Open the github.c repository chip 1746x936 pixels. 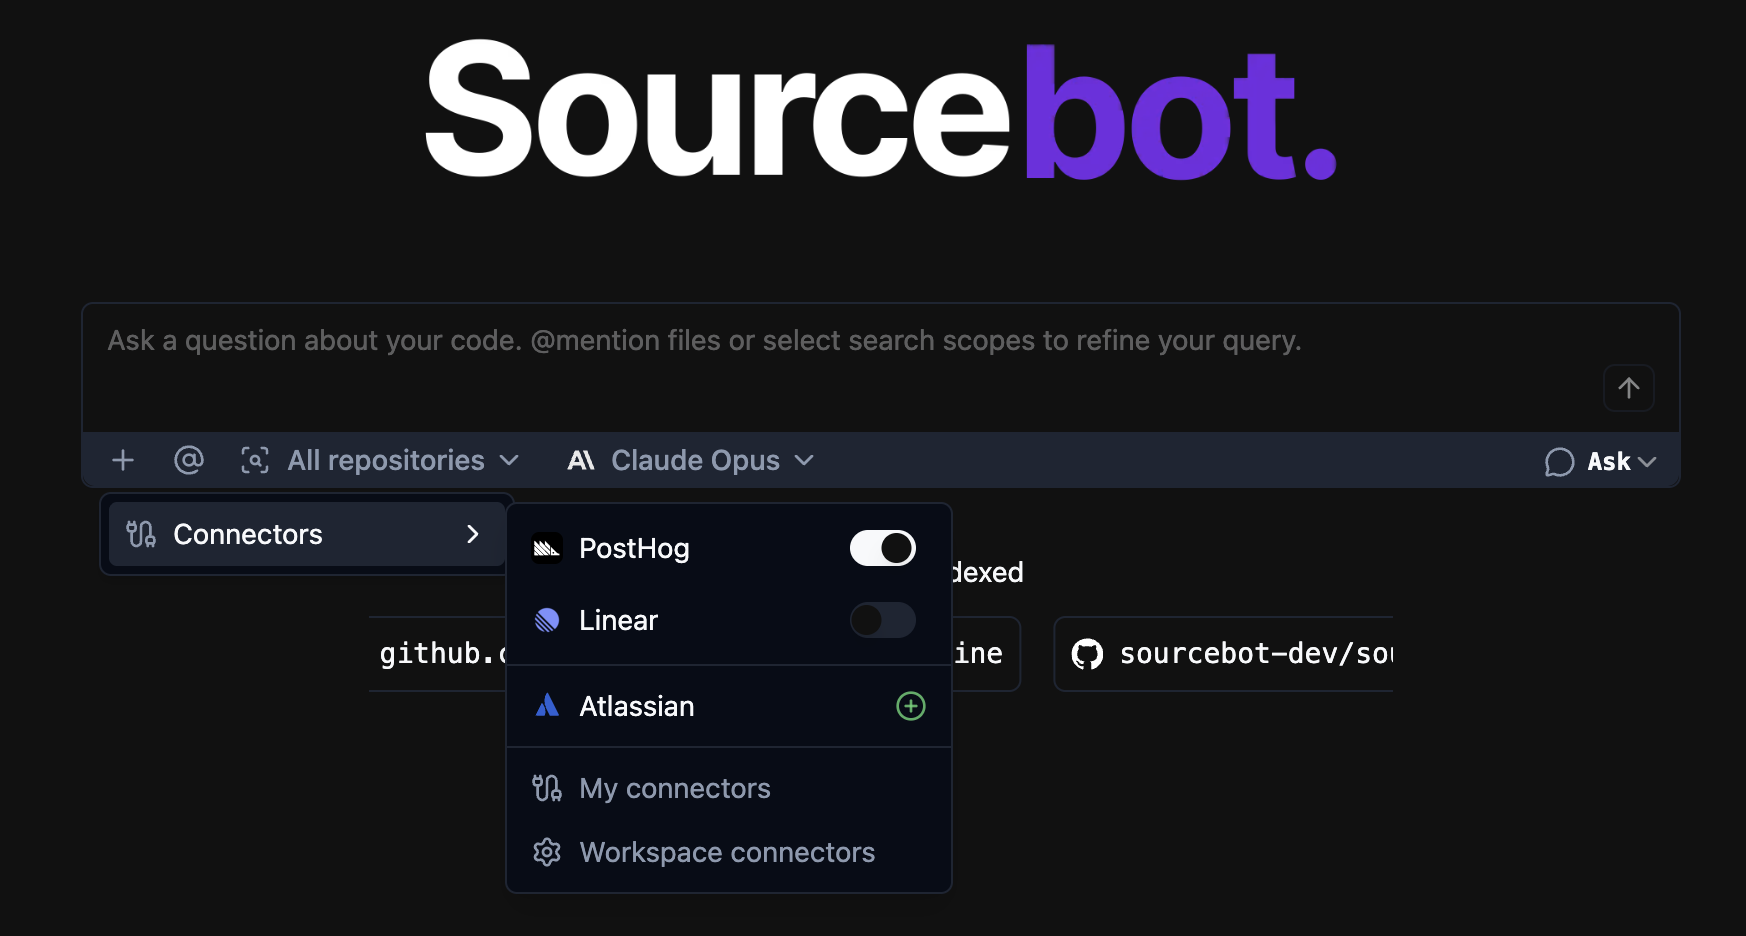tap(439, 654)
